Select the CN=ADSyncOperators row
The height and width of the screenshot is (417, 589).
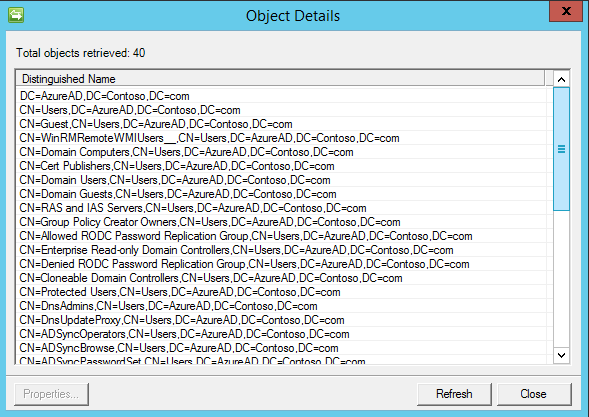(x=282, y=334)
